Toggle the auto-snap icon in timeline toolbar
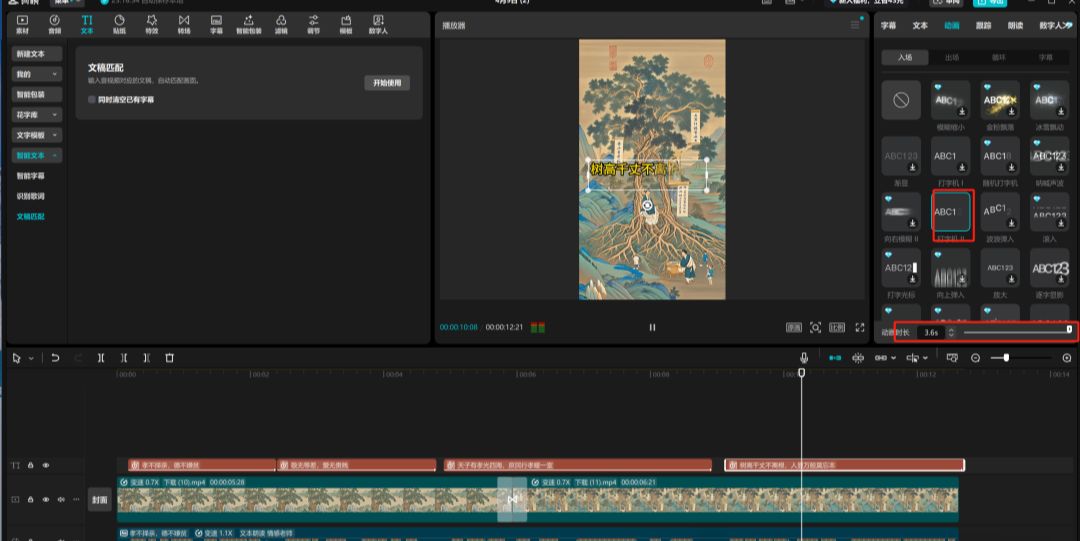 pos(858,358)
